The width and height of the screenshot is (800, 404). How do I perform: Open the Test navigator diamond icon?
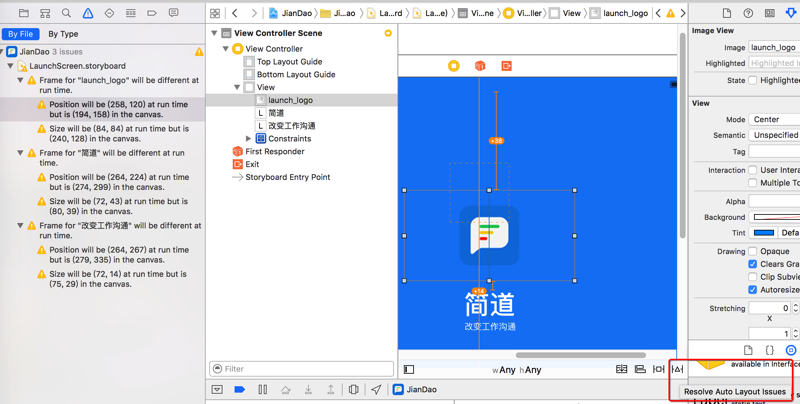[109, 13]
